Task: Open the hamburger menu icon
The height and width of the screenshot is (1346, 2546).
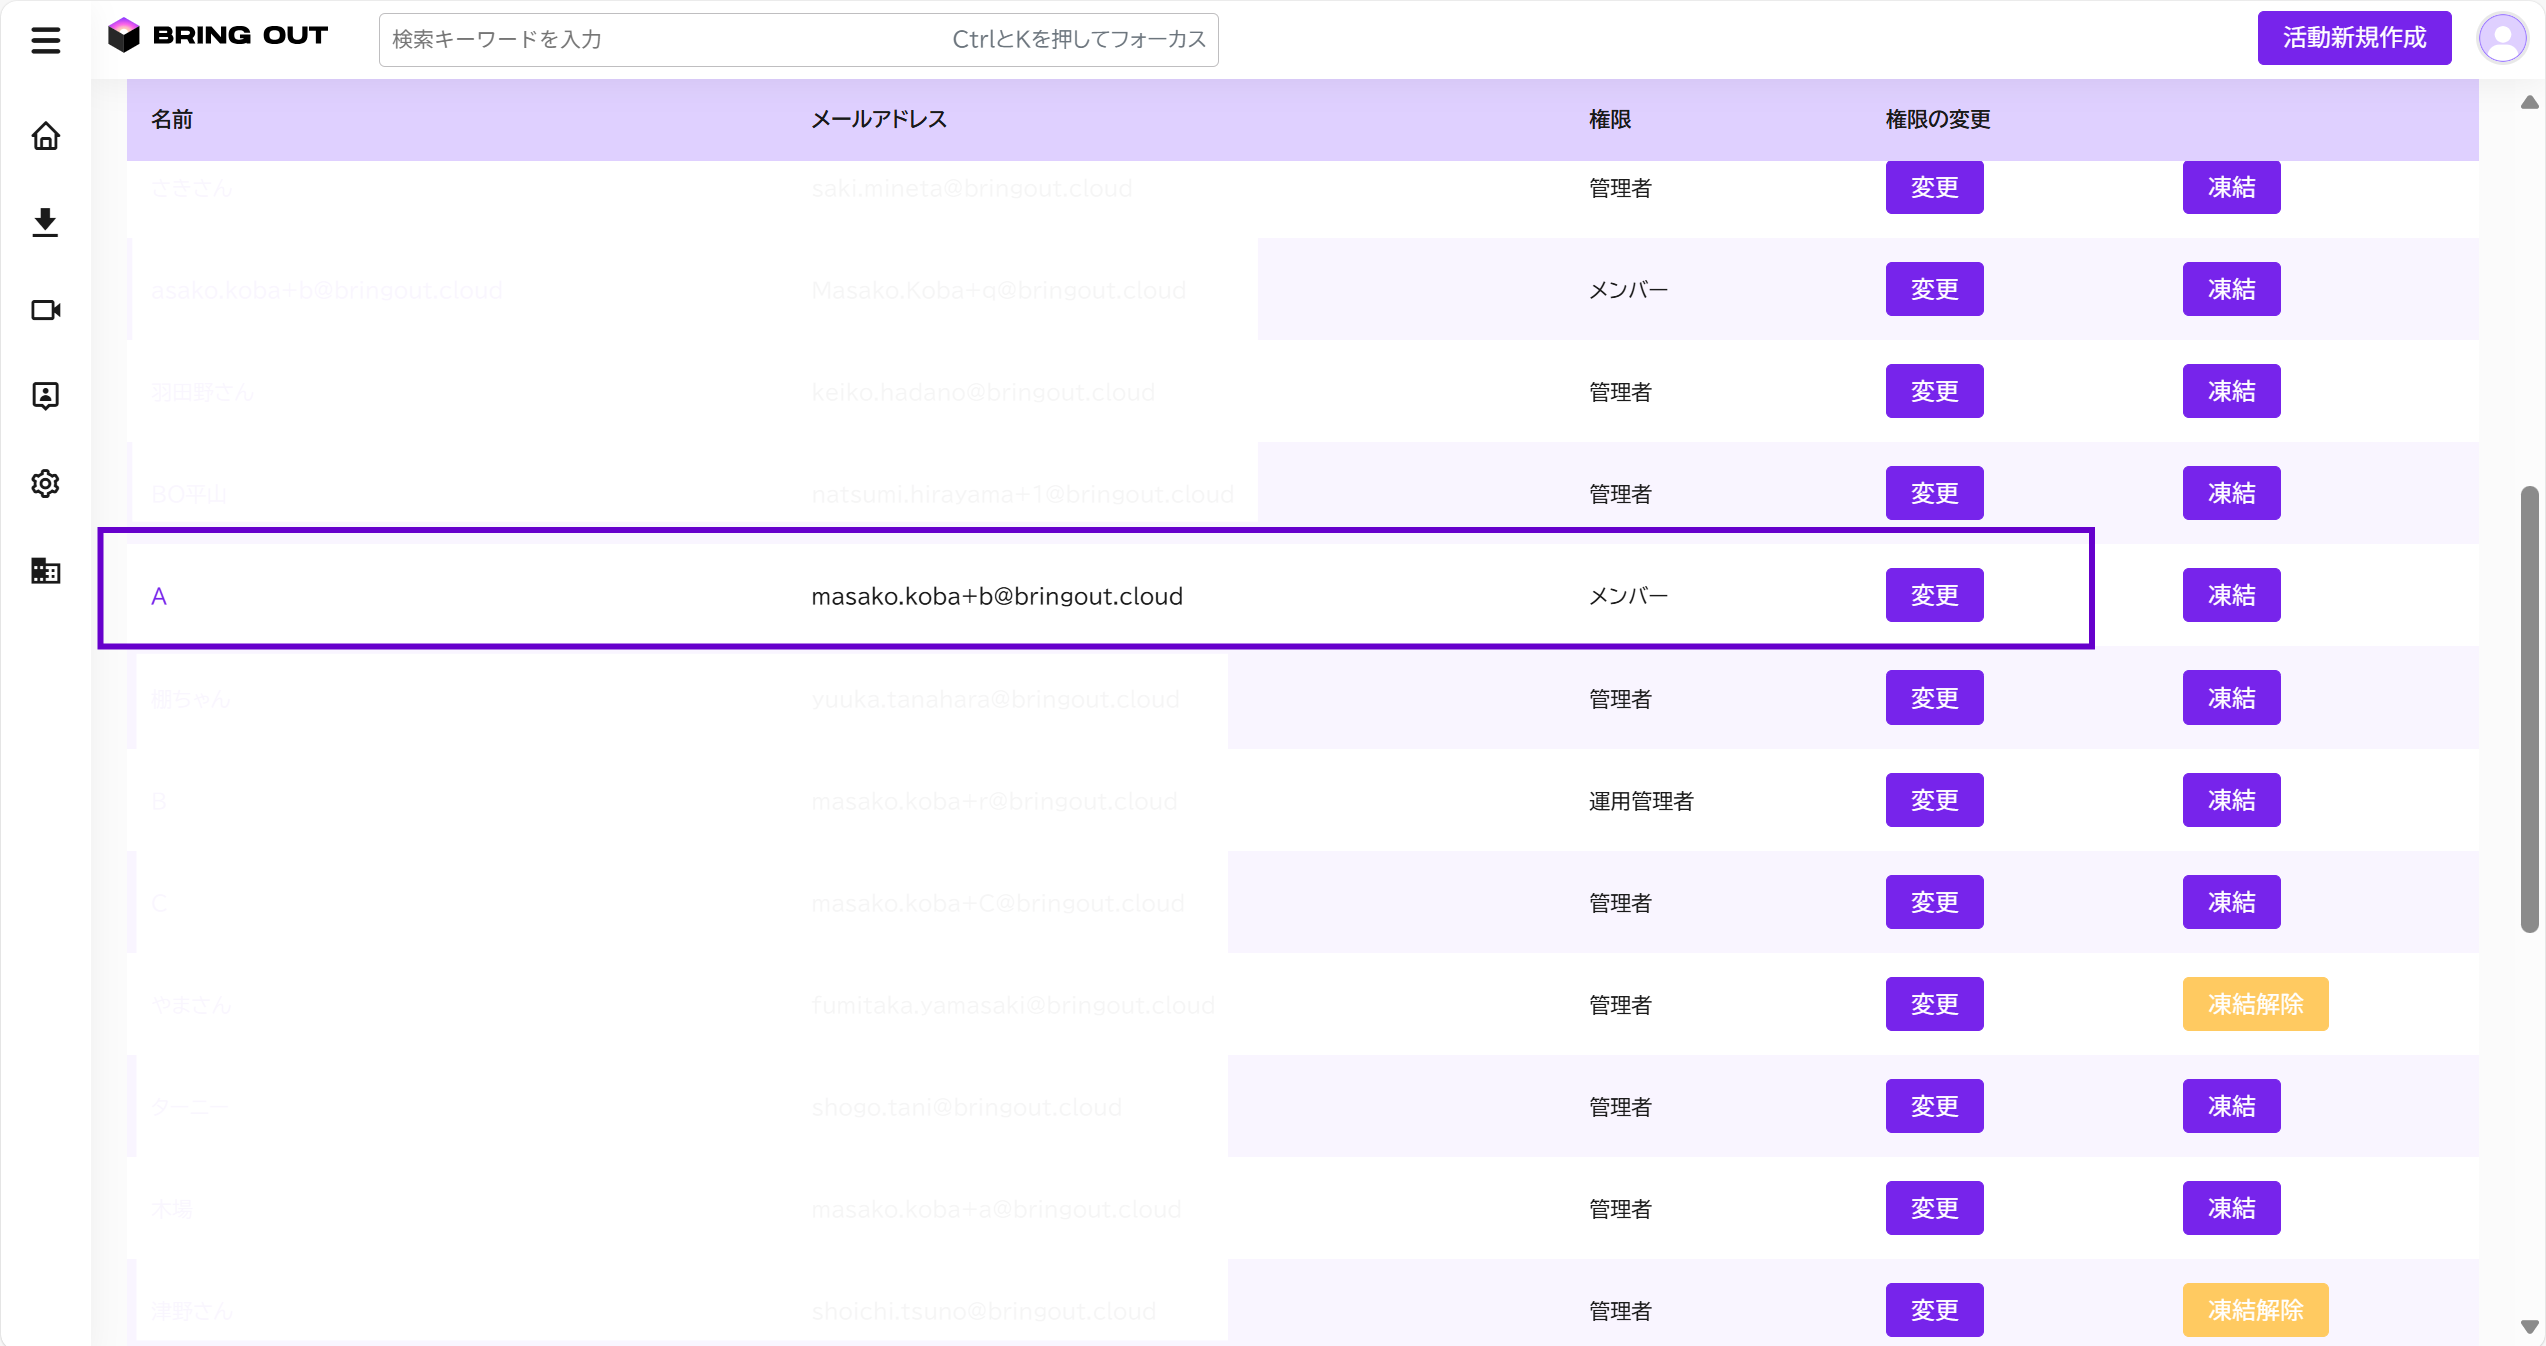Action: [x=45, y=40]
